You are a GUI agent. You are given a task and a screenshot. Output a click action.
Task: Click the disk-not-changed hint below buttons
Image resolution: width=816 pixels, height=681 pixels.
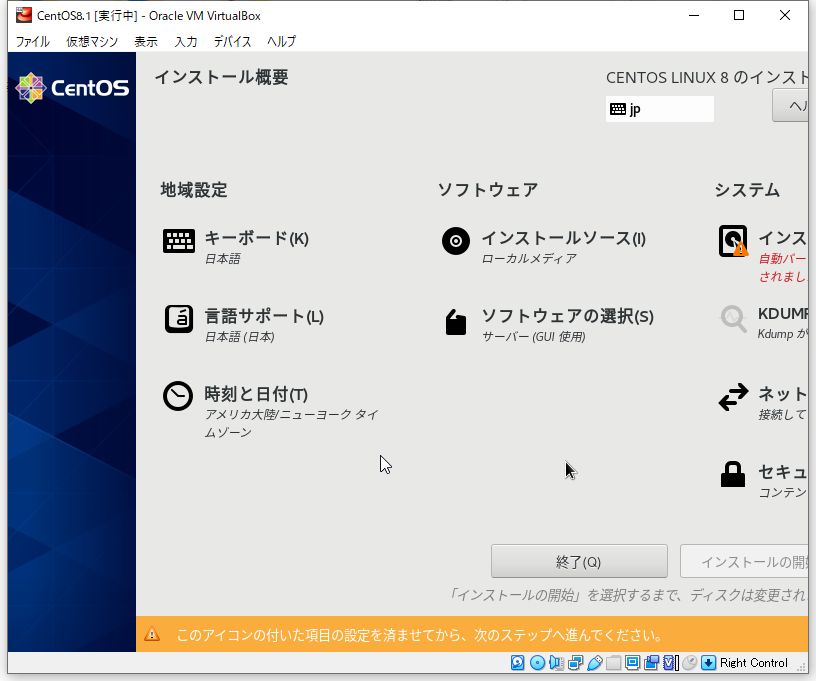[x=628, y=595]
